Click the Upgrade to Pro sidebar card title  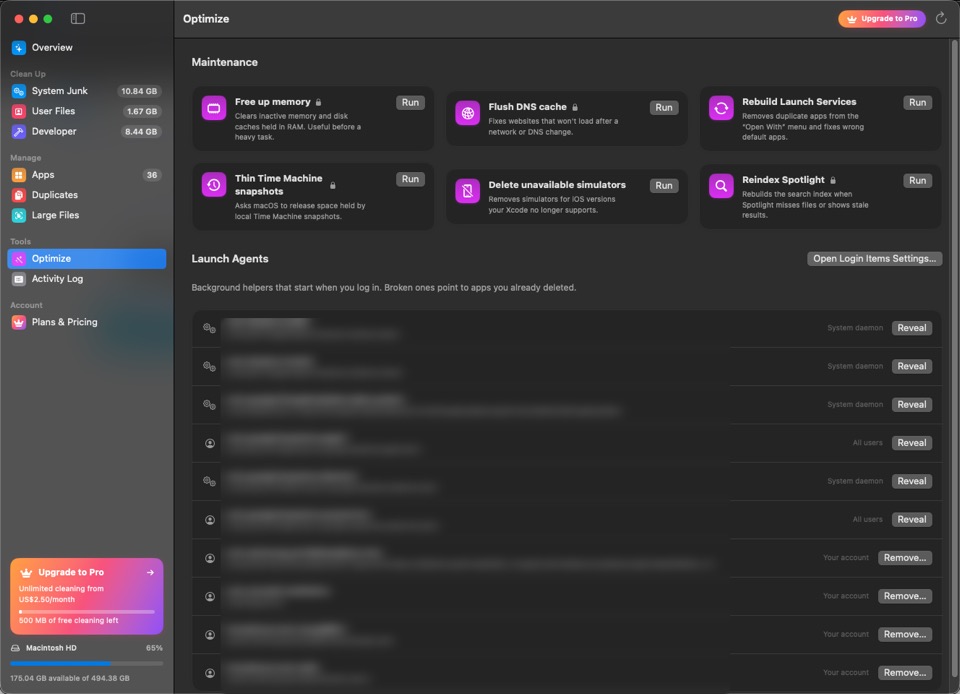[71, 572]
